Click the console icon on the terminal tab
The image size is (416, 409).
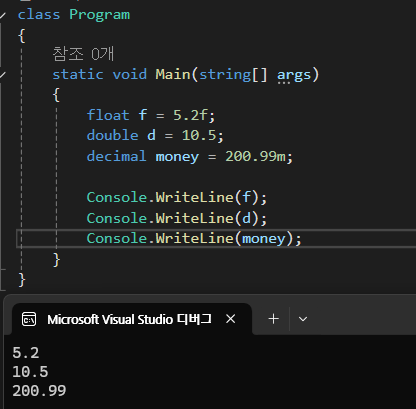click(29, 319)
